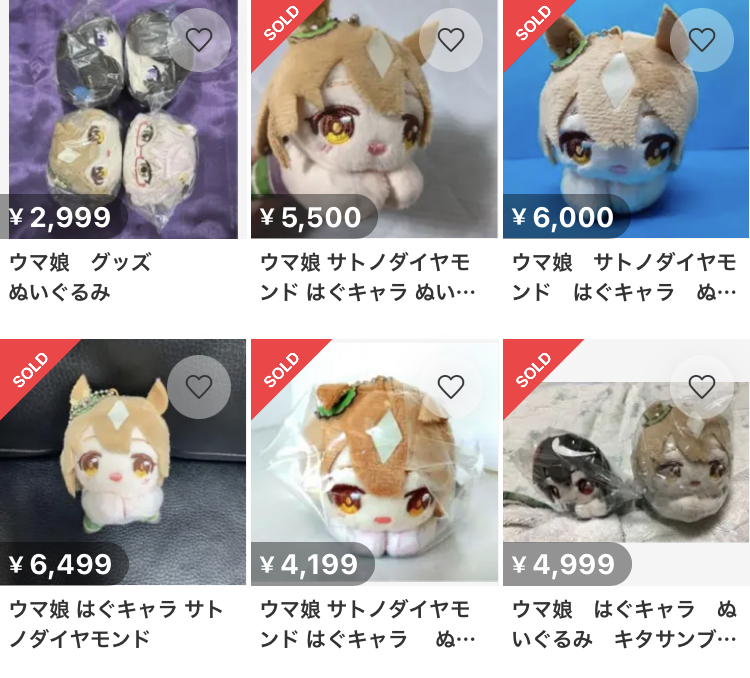
Task: View the blue background plush photo
Action: [626, 119]
